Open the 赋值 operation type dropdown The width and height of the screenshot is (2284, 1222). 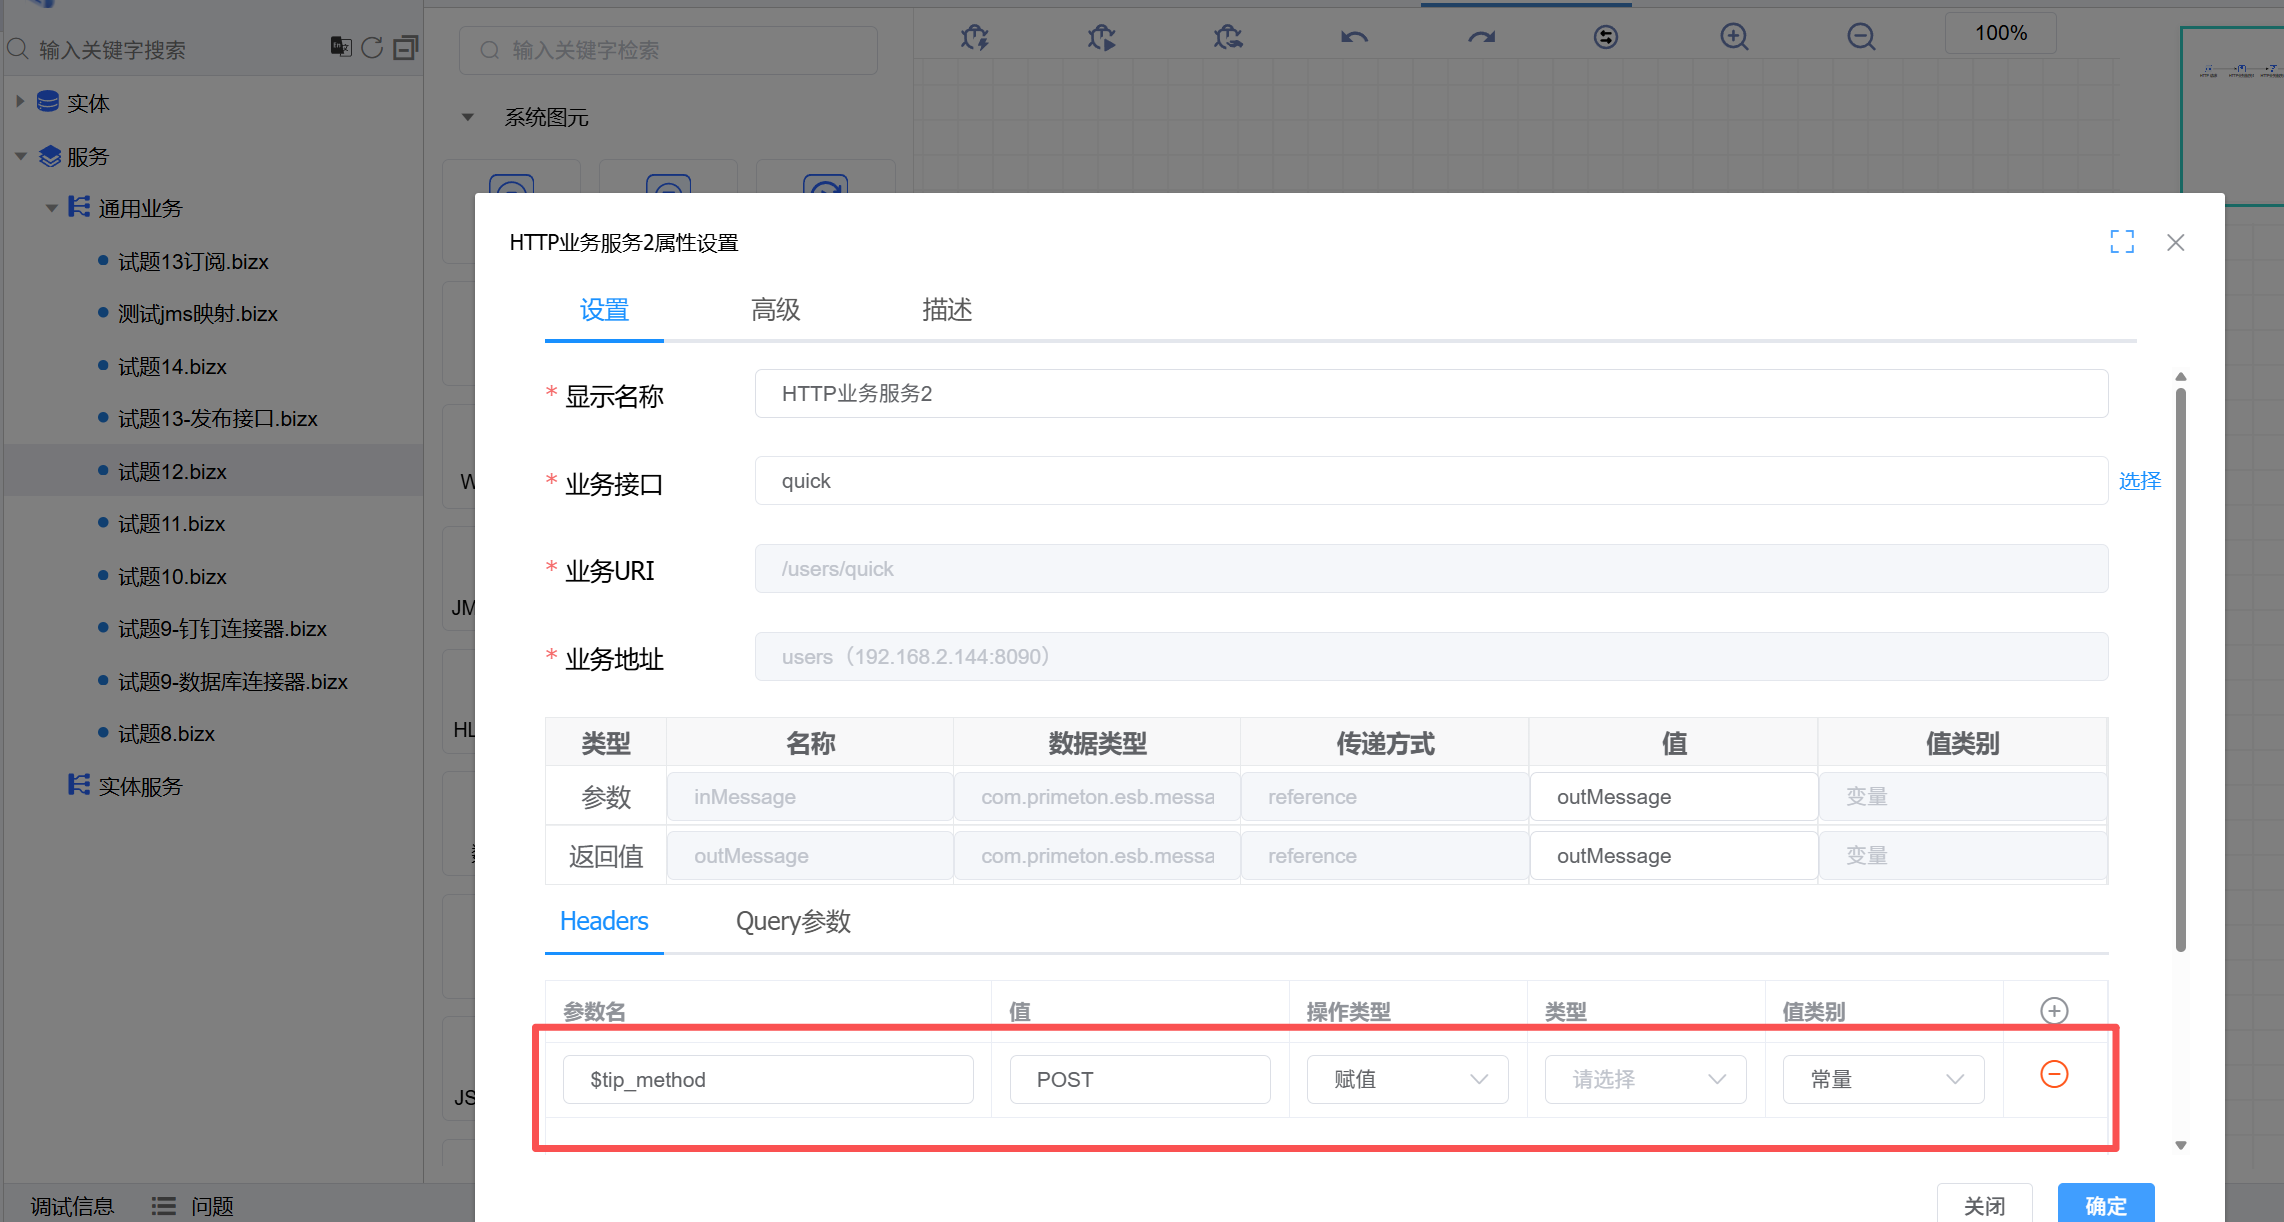(1407, 1079)
